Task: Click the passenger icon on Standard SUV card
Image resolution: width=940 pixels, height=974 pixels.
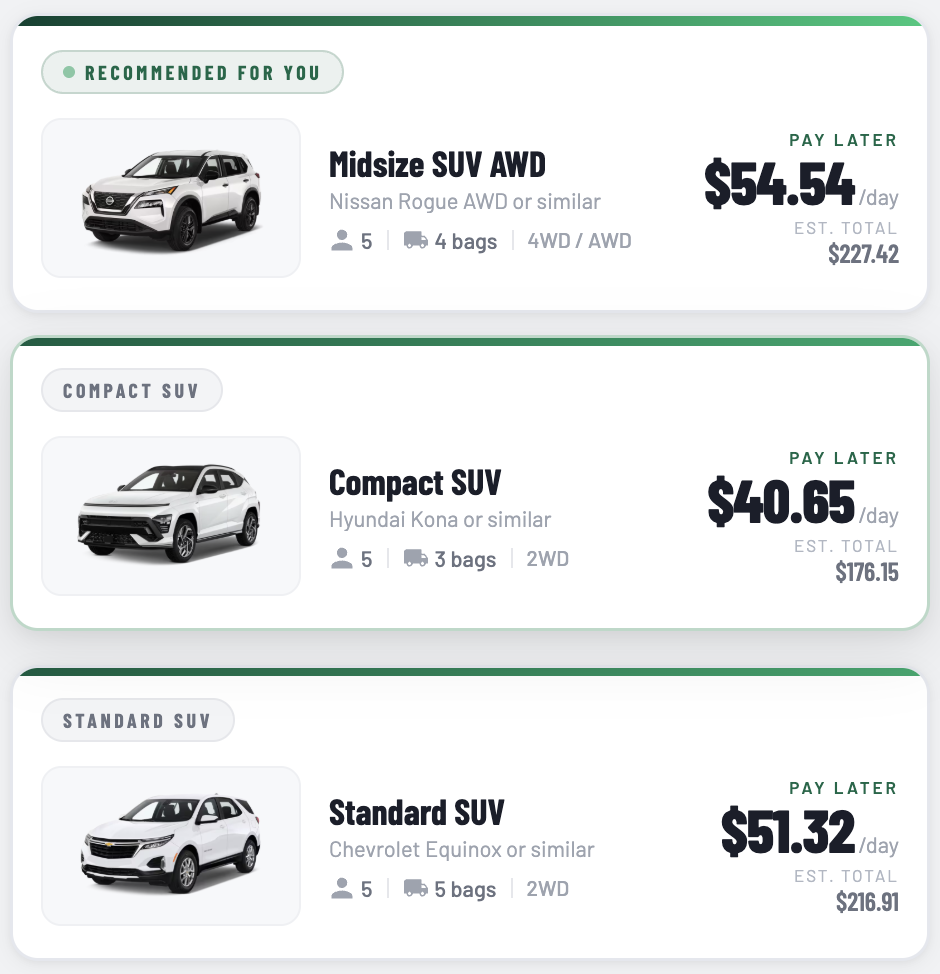Action: click(342, 888)
